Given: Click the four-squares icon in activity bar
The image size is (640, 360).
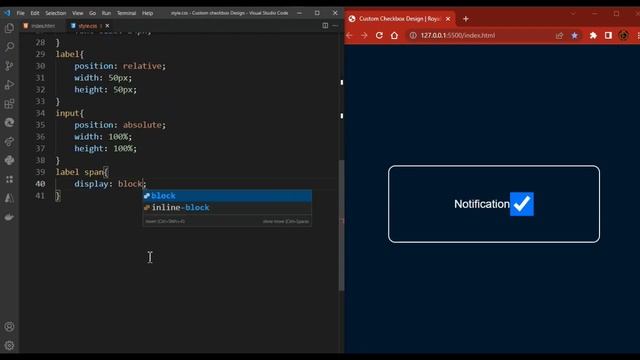Looking at the screenshot, I should pyautogui.click(x=9, y=179).
